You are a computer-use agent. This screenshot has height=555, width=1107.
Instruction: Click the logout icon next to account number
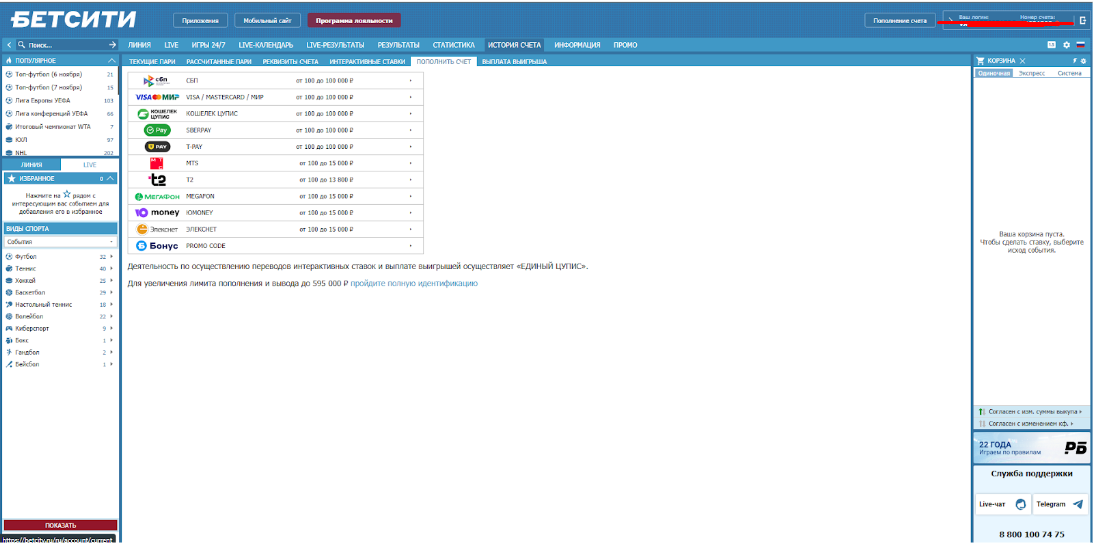[x=1083, y=20]
